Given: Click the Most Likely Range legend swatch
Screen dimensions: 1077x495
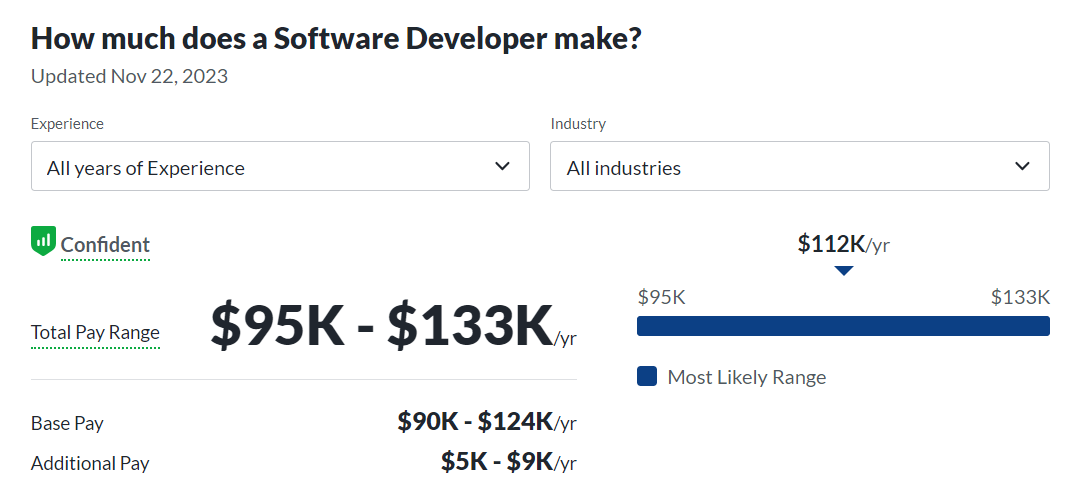Looking at the screenshot, I should [x=647, y=376].
